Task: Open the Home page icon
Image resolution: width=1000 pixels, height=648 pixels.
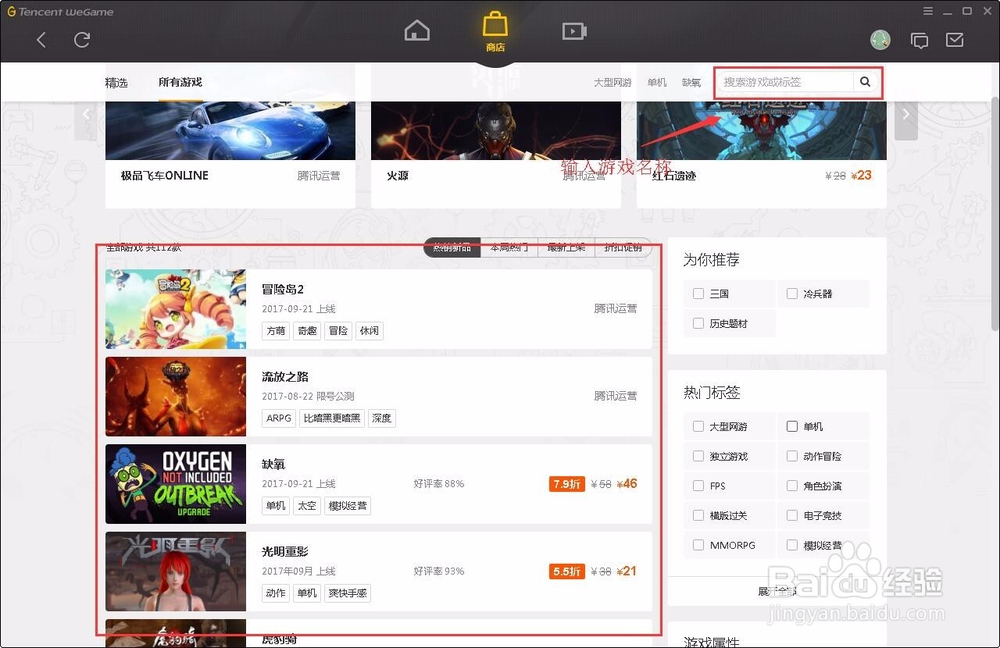Action: [x=417, y=31]
